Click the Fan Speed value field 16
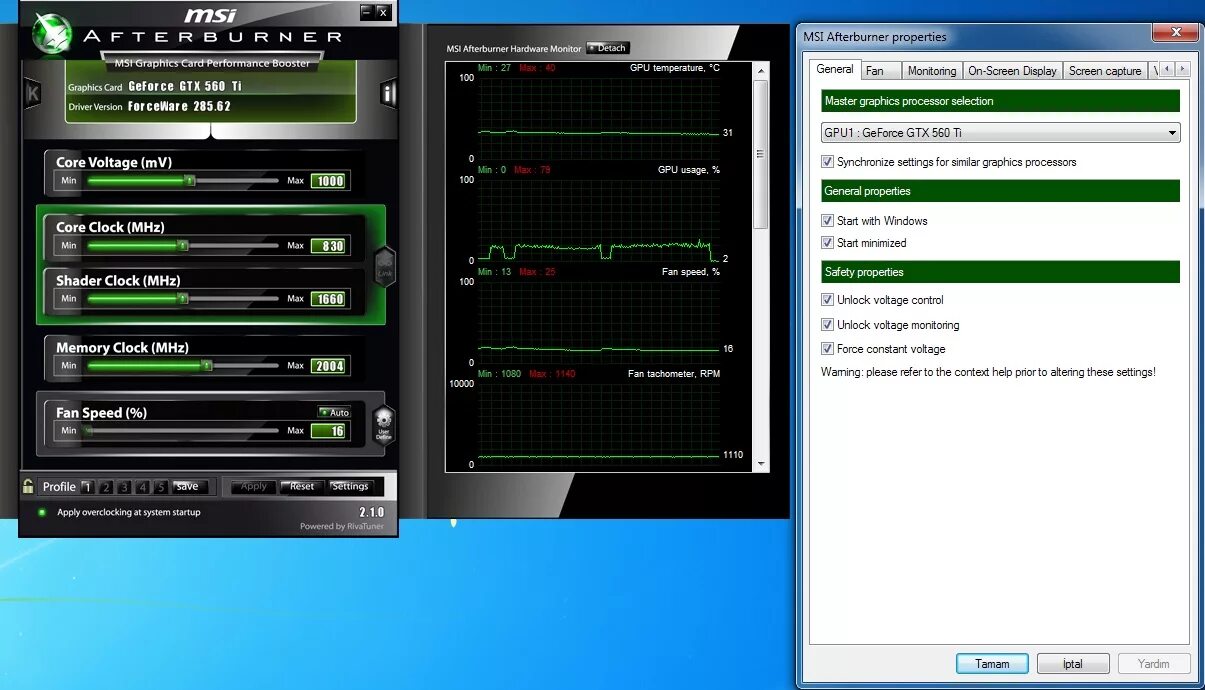The image size is (1205, 690). 328,431
